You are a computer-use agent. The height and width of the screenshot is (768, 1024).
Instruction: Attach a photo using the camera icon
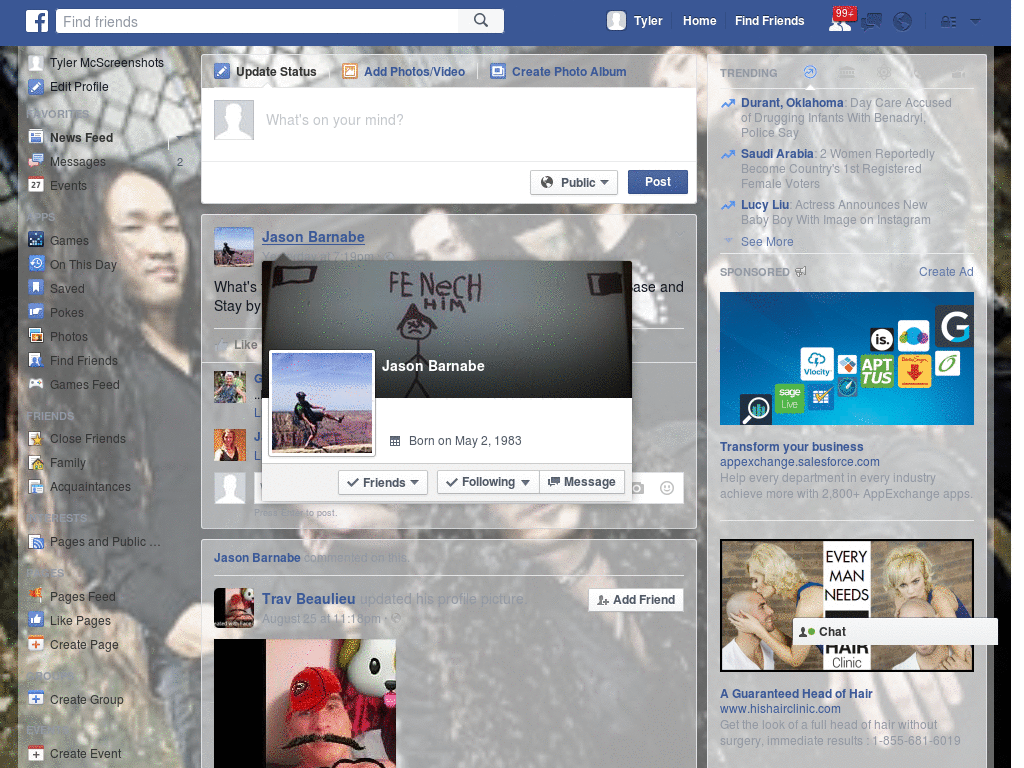point(637,488)
